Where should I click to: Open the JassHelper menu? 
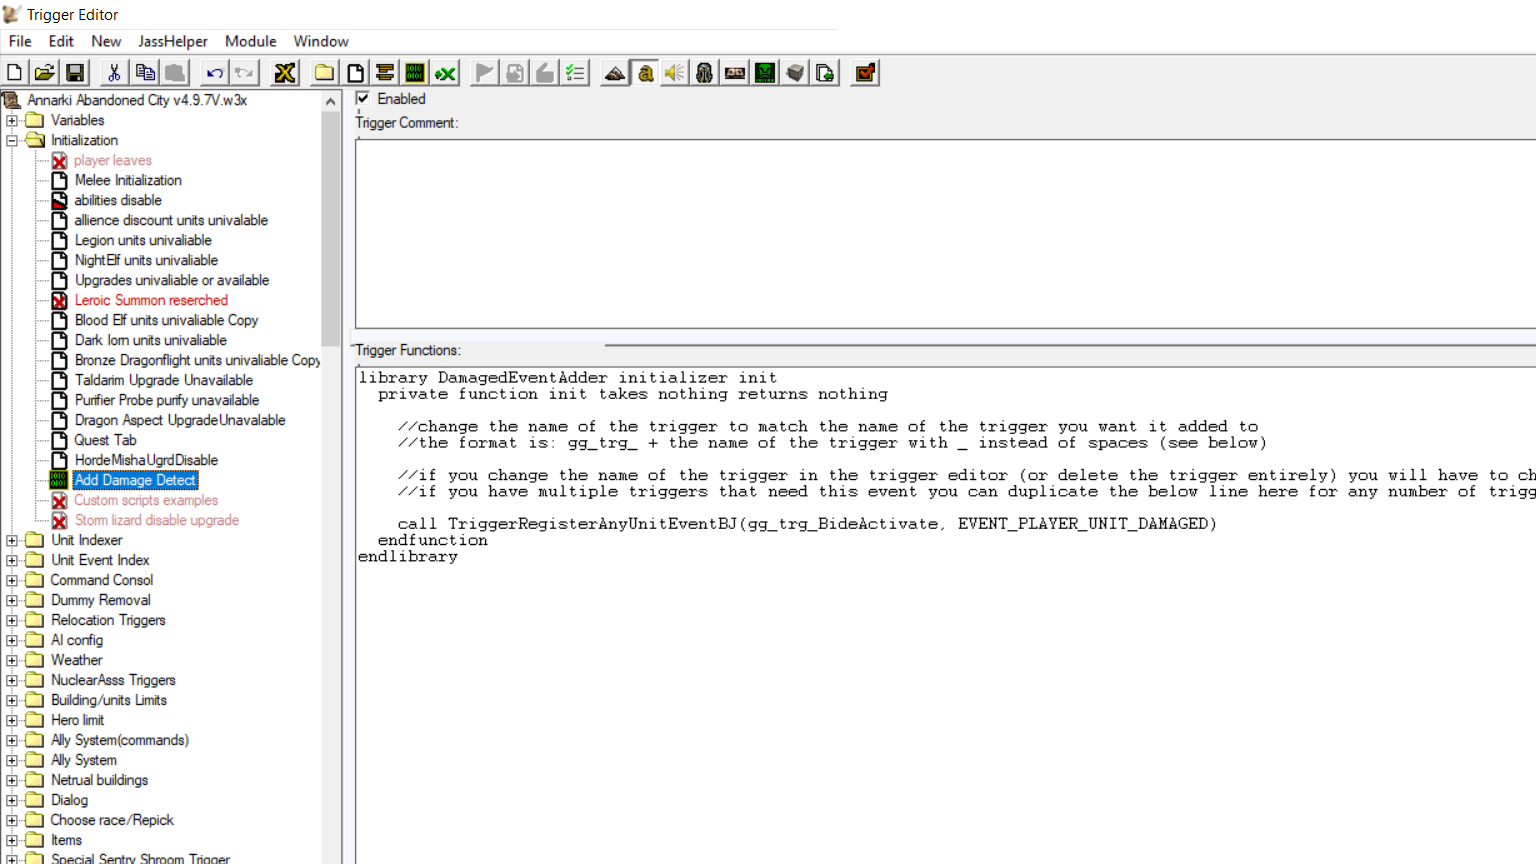[173, 41]
